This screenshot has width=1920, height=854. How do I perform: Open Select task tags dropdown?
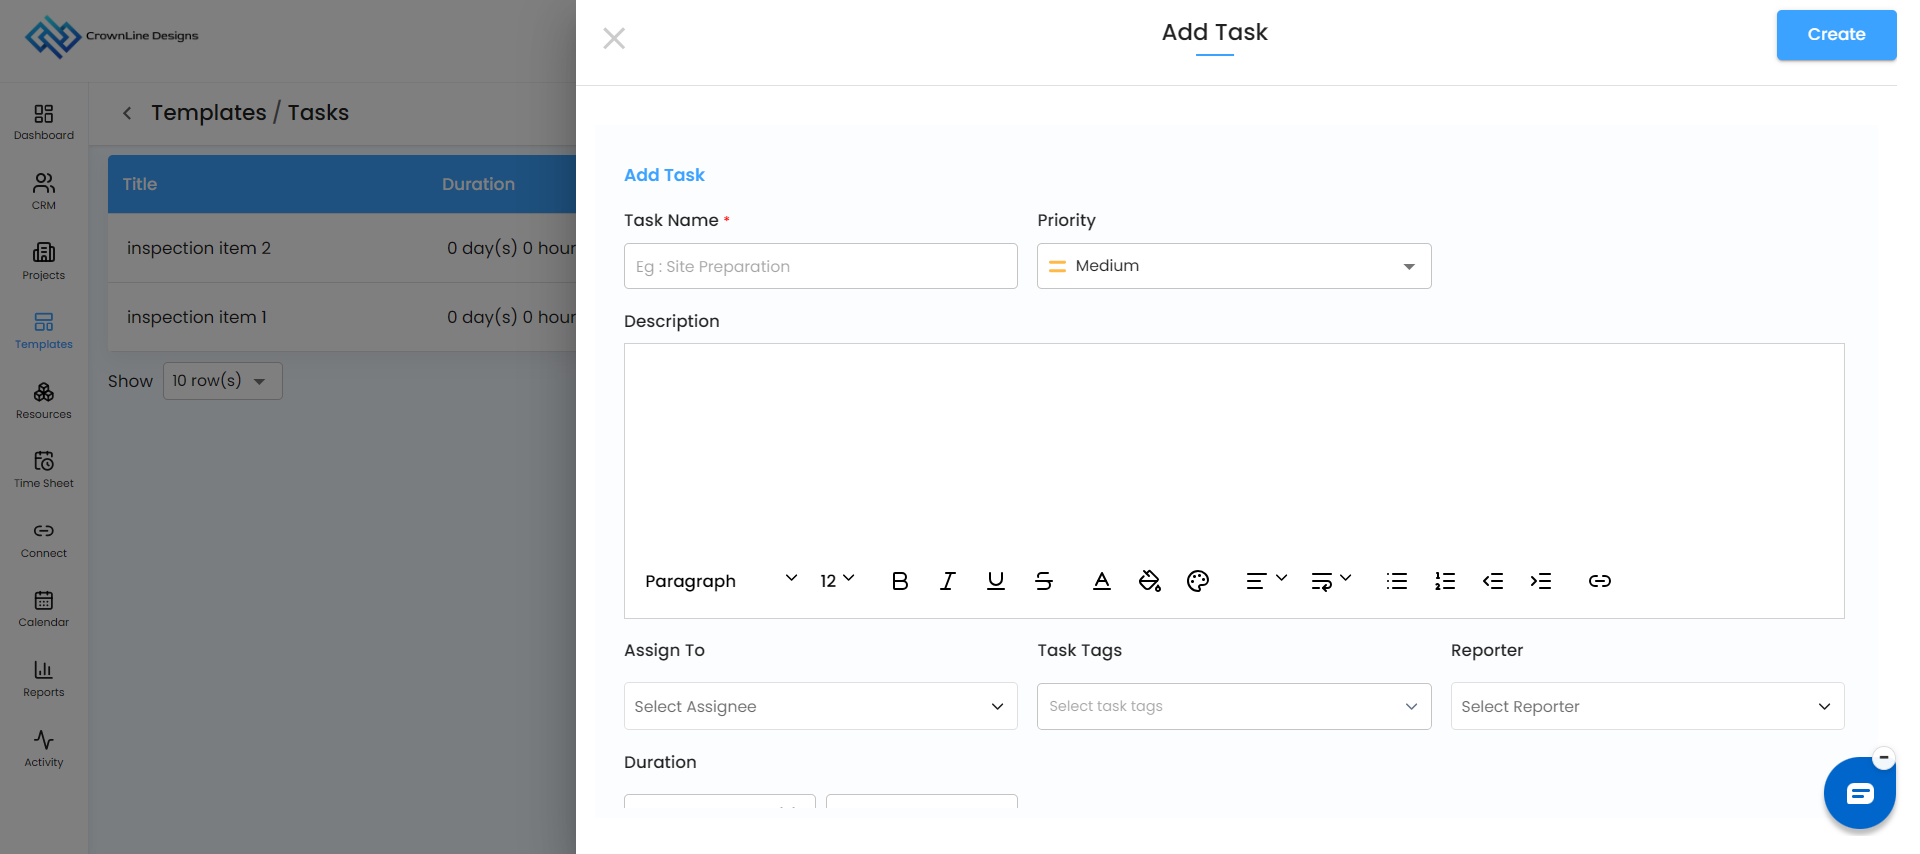tap(1234, 706)
